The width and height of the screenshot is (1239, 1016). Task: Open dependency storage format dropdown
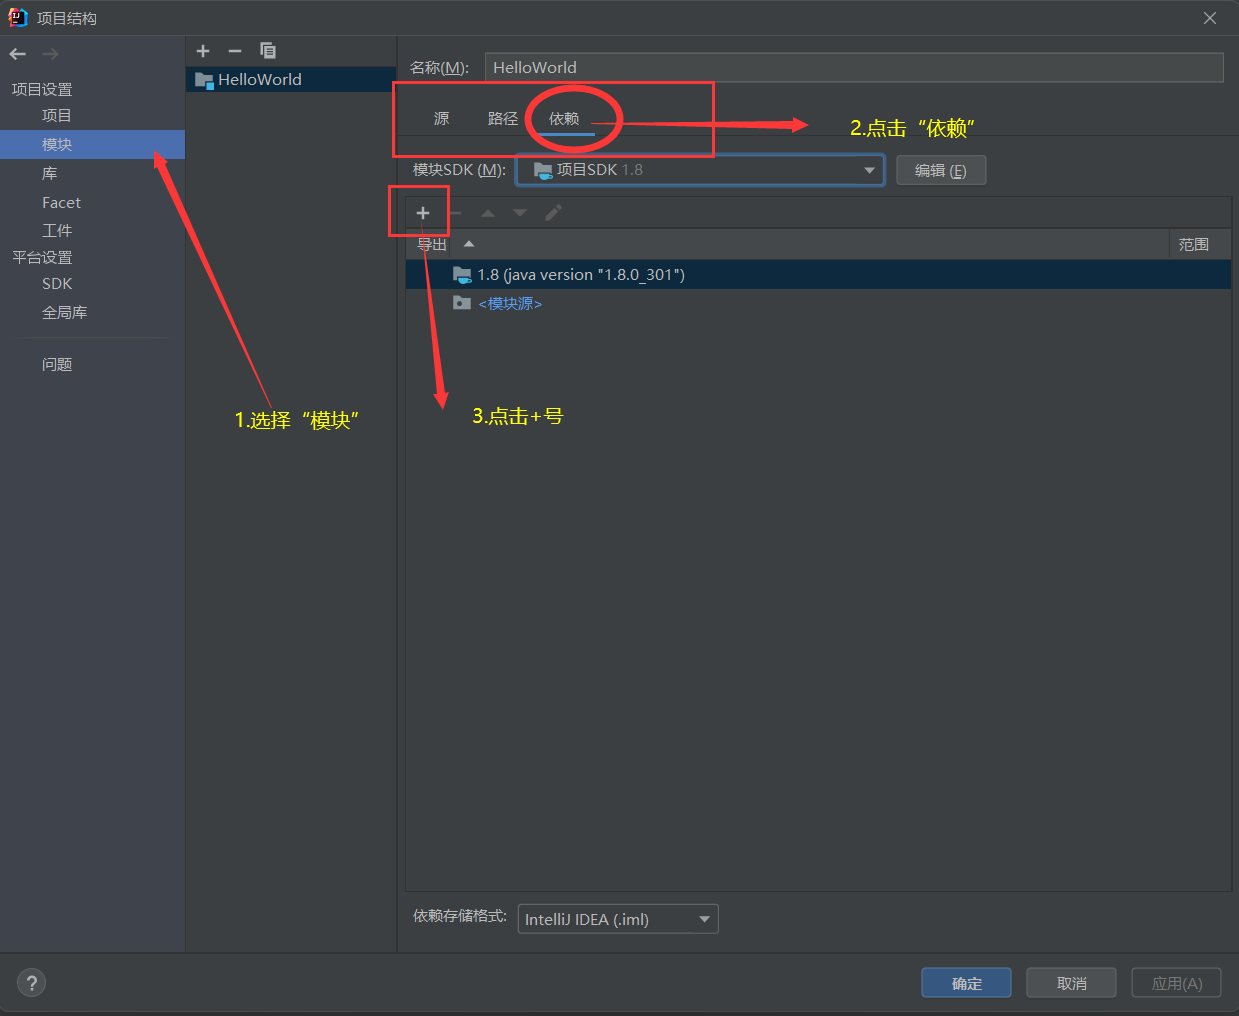pyautogui.click(x=618, y=919)
